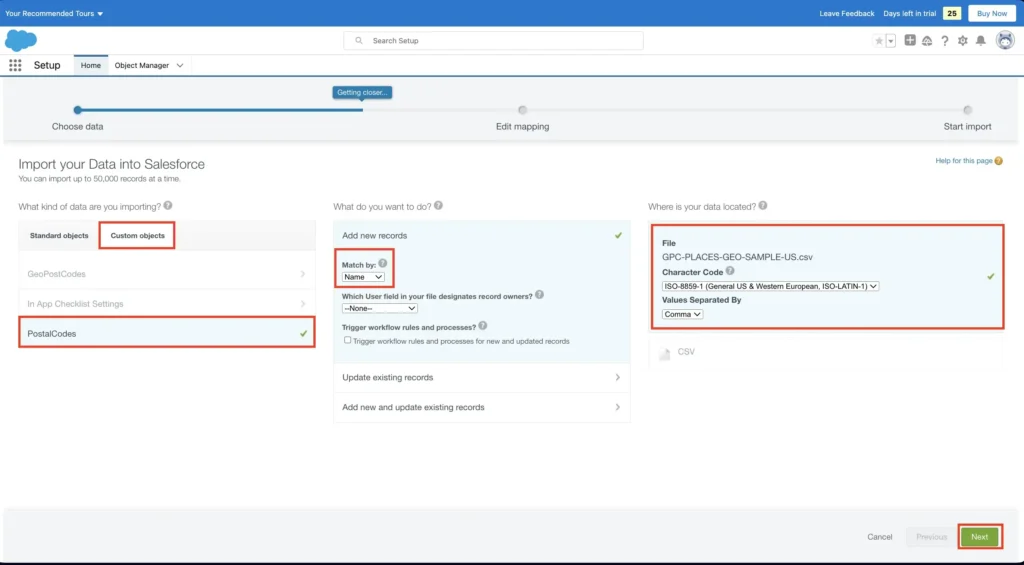Click help icon beside Character Code
The image size is (1024, 565).
(730, 270)
